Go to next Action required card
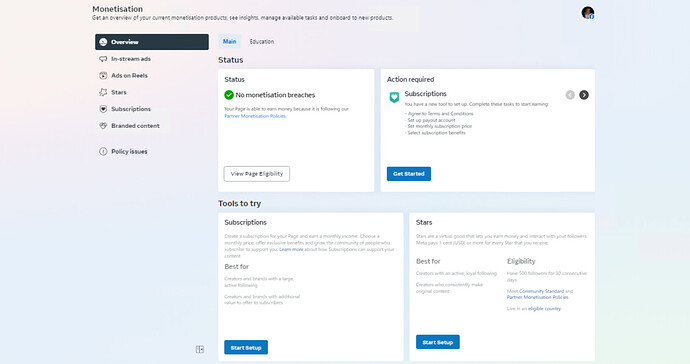The width and height of the screenshot is (690, 364). click(x=584, y=95)
